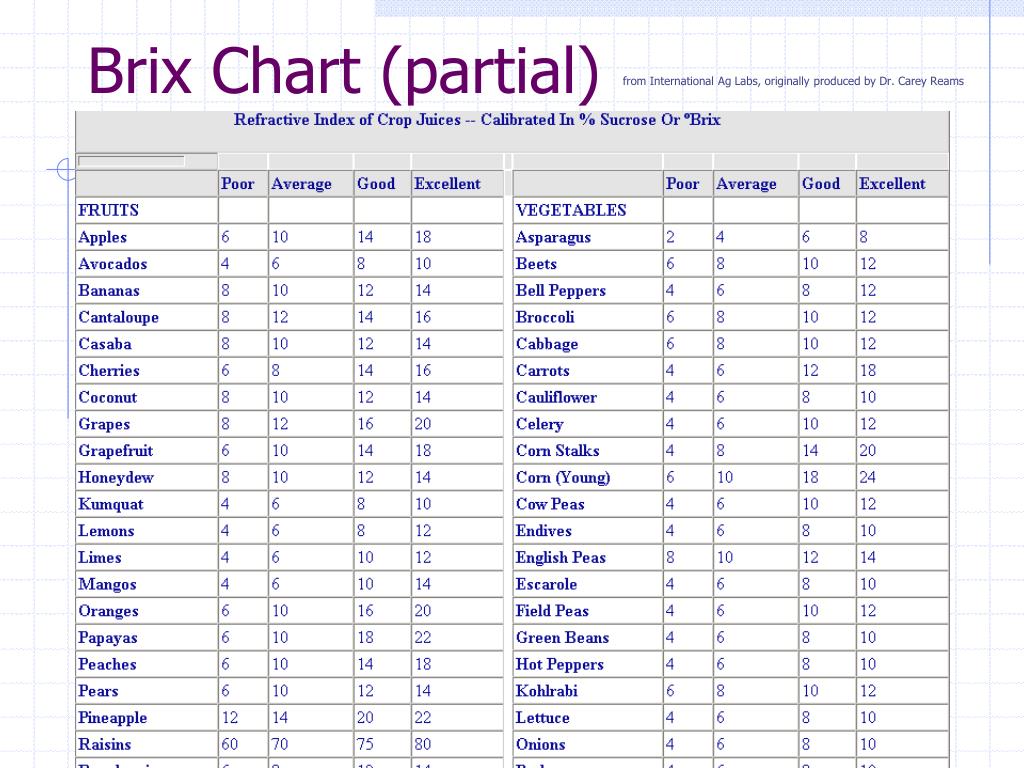Click the Broccoli row label
The image size is (1024, 768).
[x=545, y=317]
